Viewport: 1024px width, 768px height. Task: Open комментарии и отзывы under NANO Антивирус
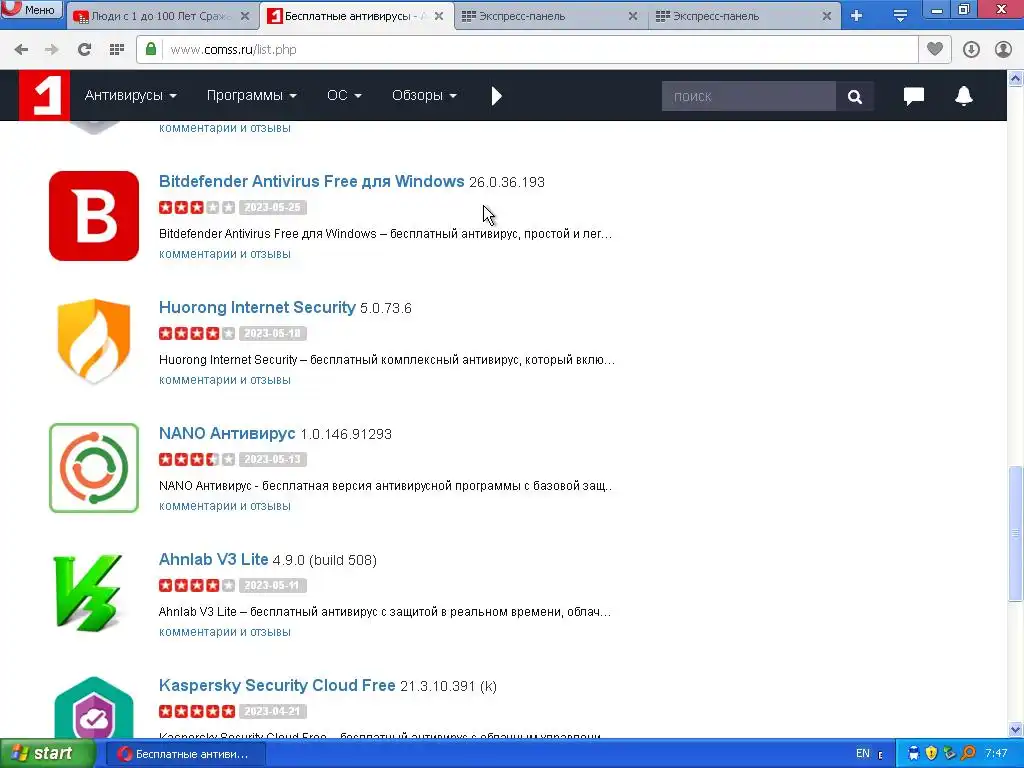pyautogui.click(x=225, y=506)
